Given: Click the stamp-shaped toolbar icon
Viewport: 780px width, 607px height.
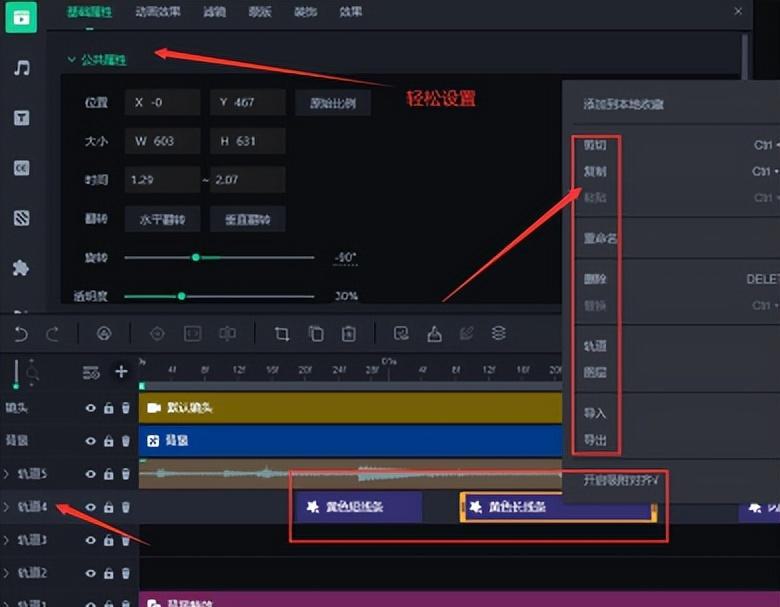Looking at the screenshot, I should click(434, 334).
